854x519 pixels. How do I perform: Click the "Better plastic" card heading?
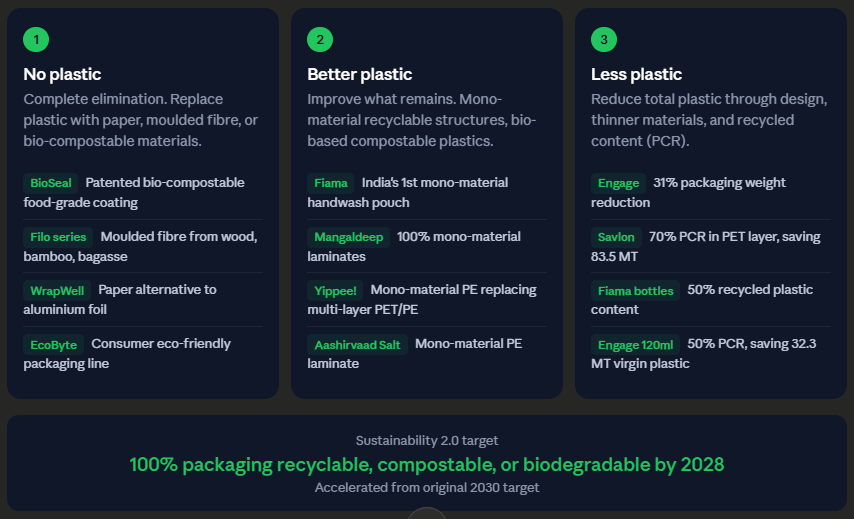tap(359, 74)
